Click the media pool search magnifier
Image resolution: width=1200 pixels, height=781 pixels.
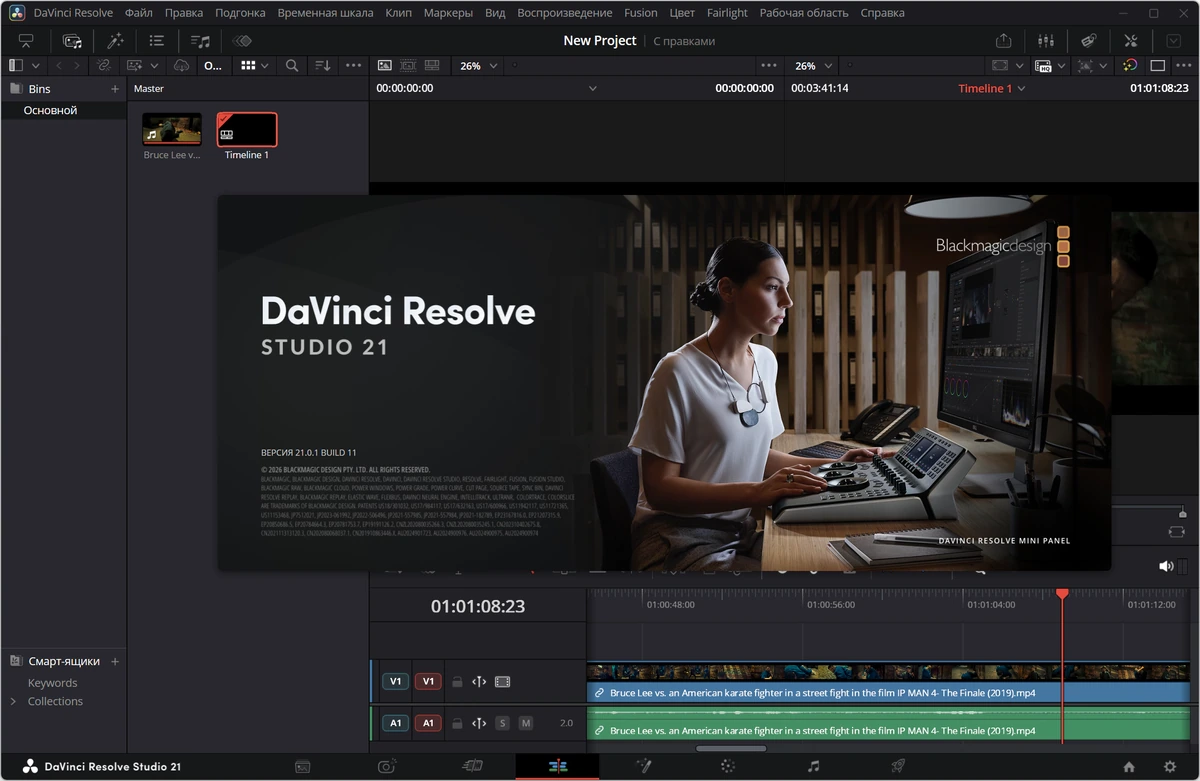click(292, 65)
